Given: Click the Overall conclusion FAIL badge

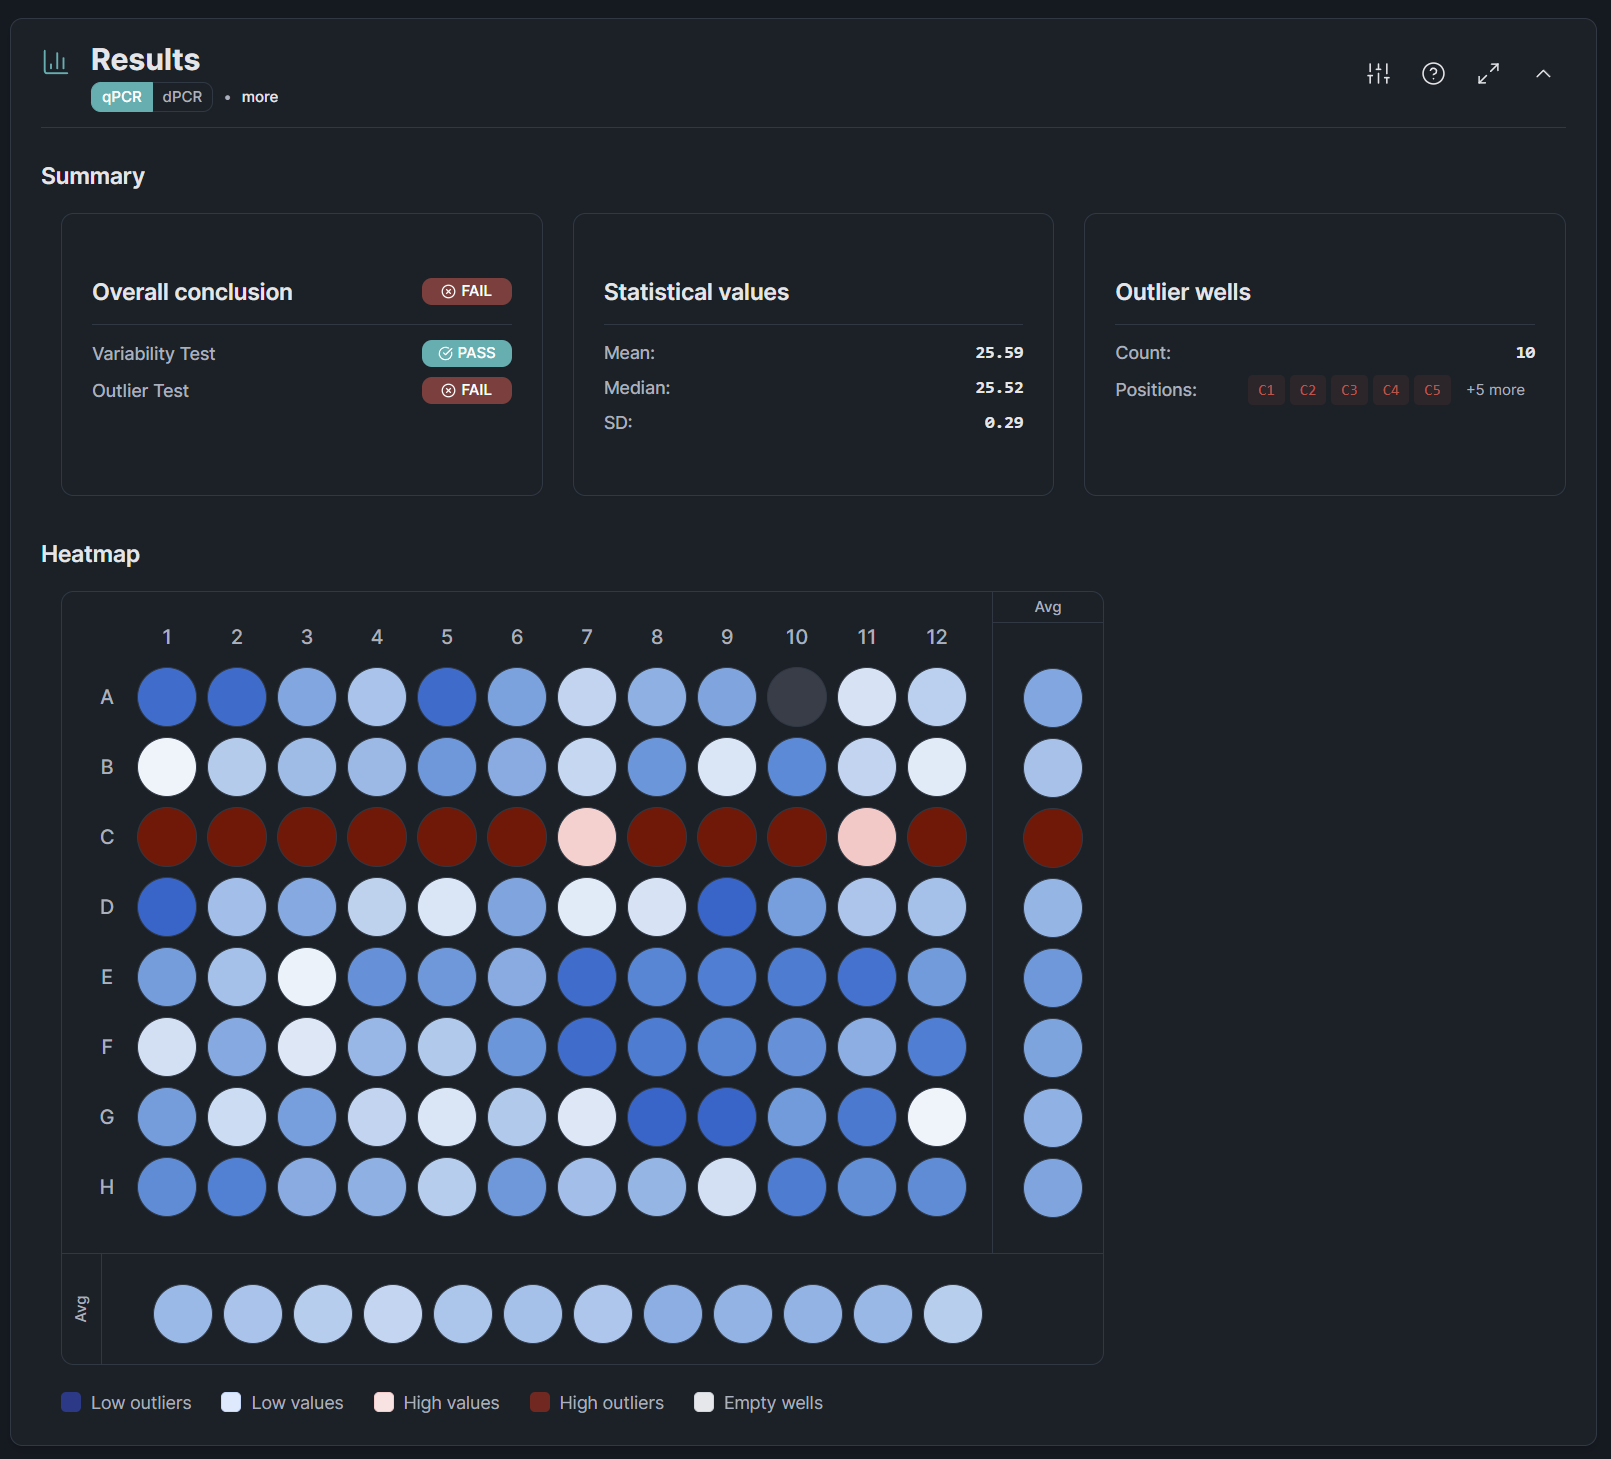Looking at the screenshot, I should pos(466,291).
